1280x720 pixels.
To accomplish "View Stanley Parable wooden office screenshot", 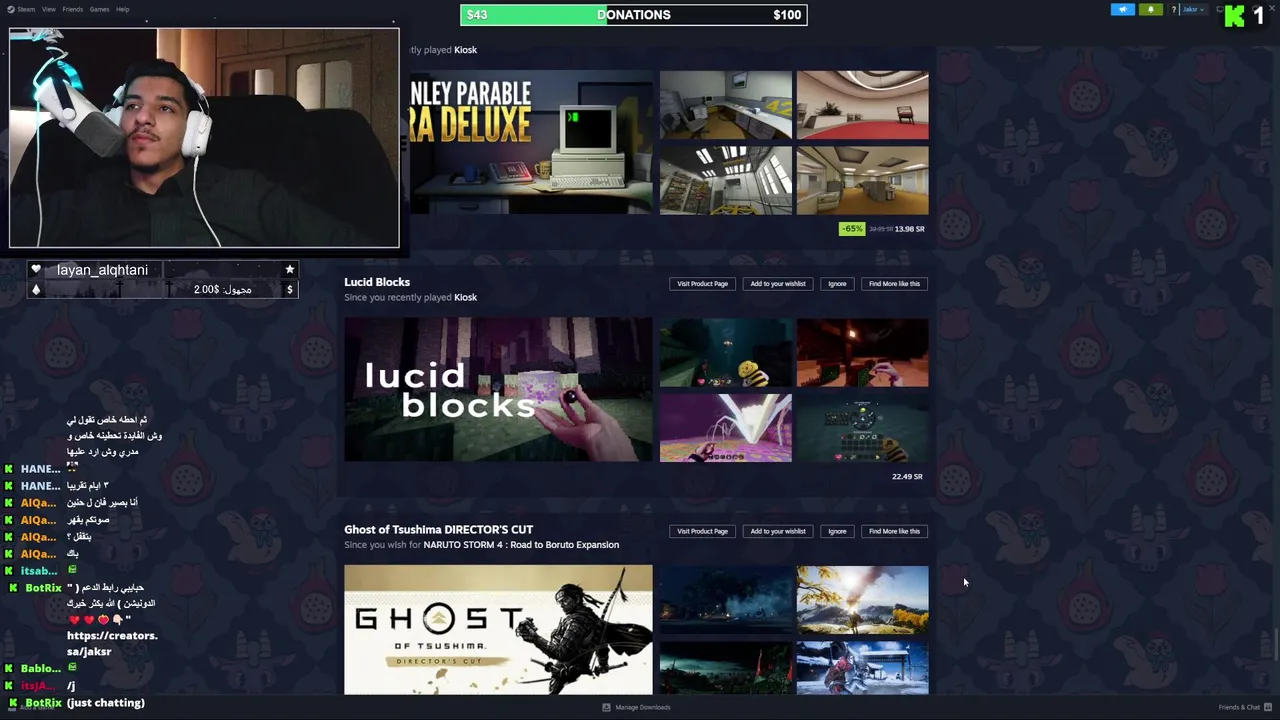I will coord(862,181).
